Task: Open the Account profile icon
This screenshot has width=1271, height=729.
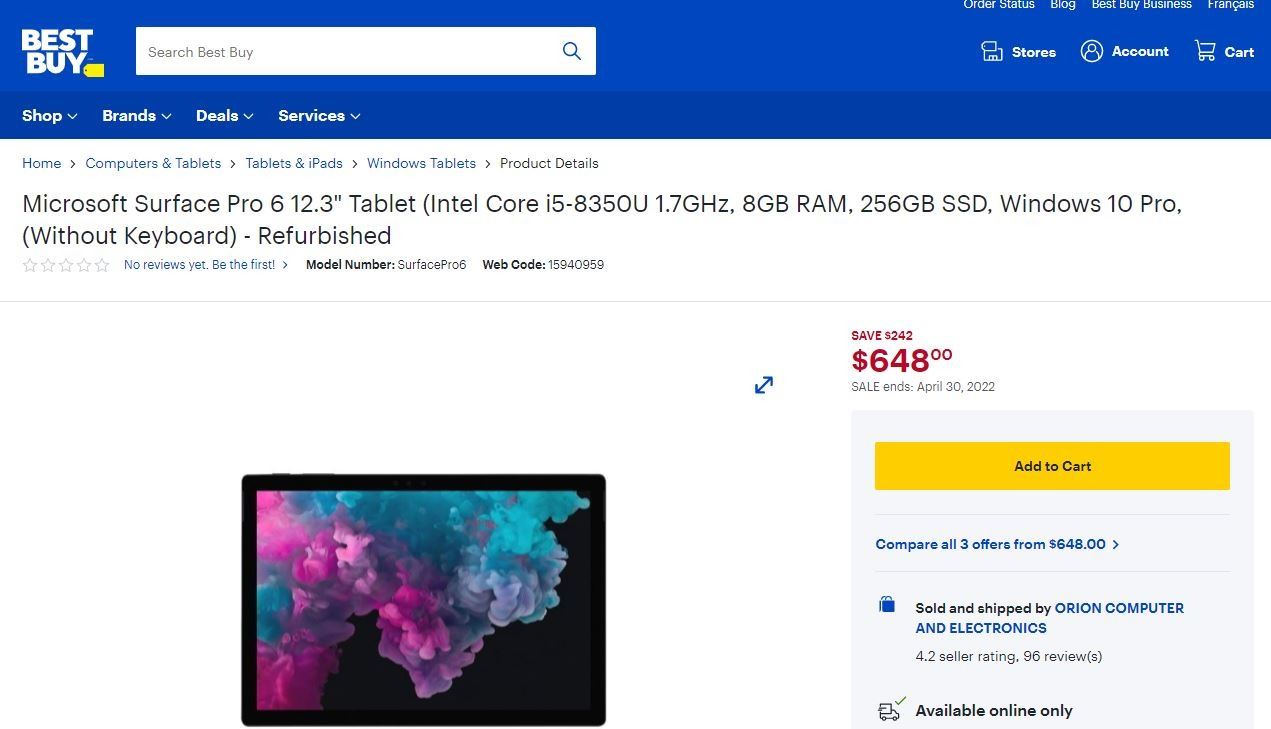Action: (1092, 51)
